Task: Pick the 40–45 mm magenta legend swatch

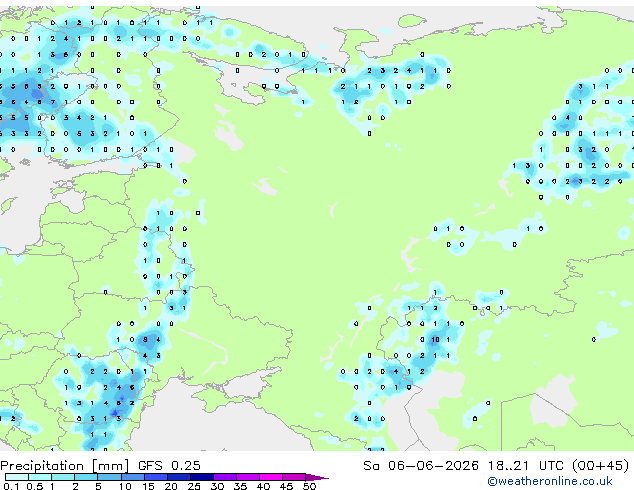Action: (271, 477)
